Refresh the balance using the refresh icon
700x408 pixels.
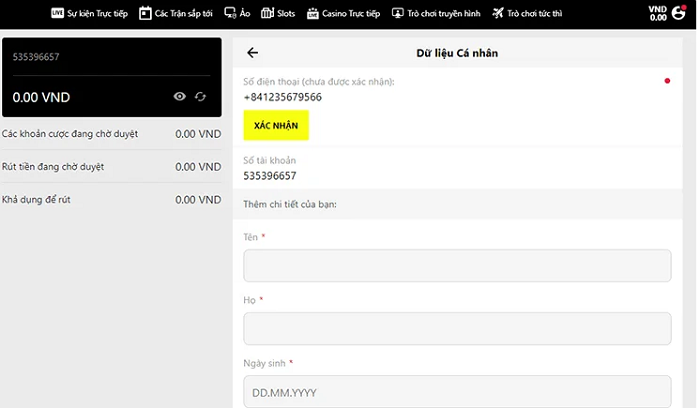pos(201,97)
